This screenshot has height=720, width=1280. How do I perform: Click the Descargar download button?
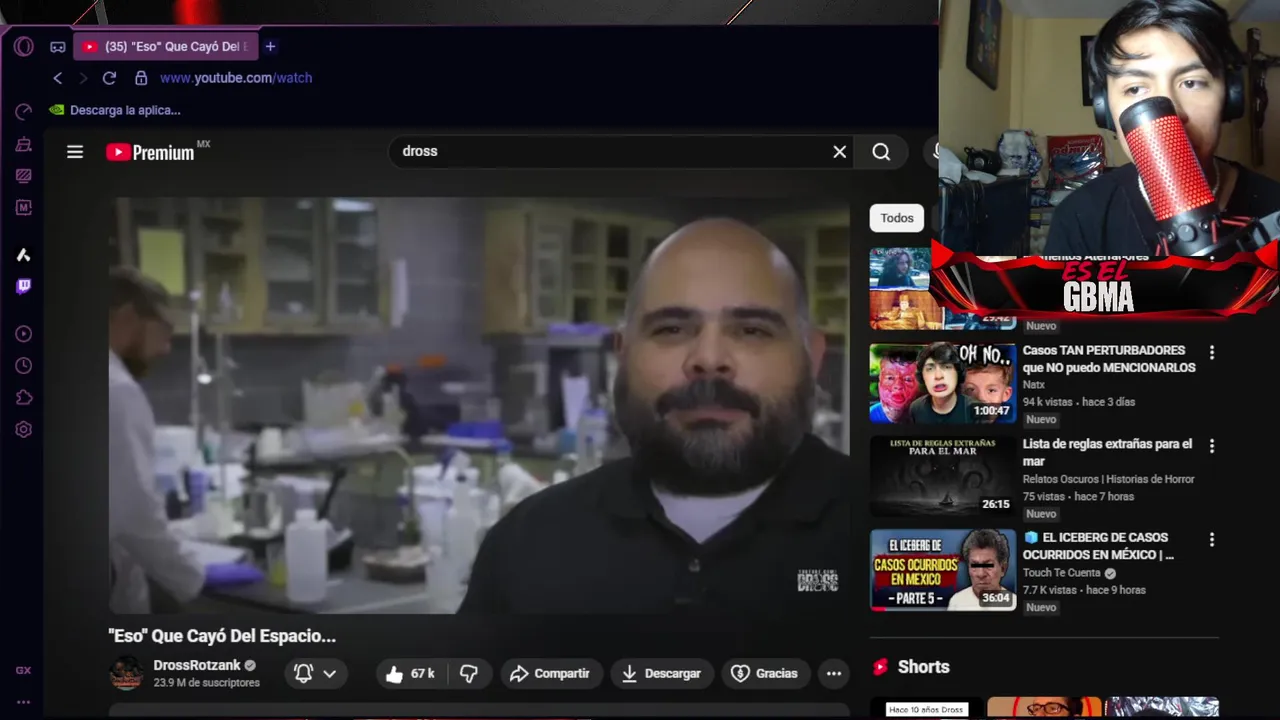(x=661, y=674)
